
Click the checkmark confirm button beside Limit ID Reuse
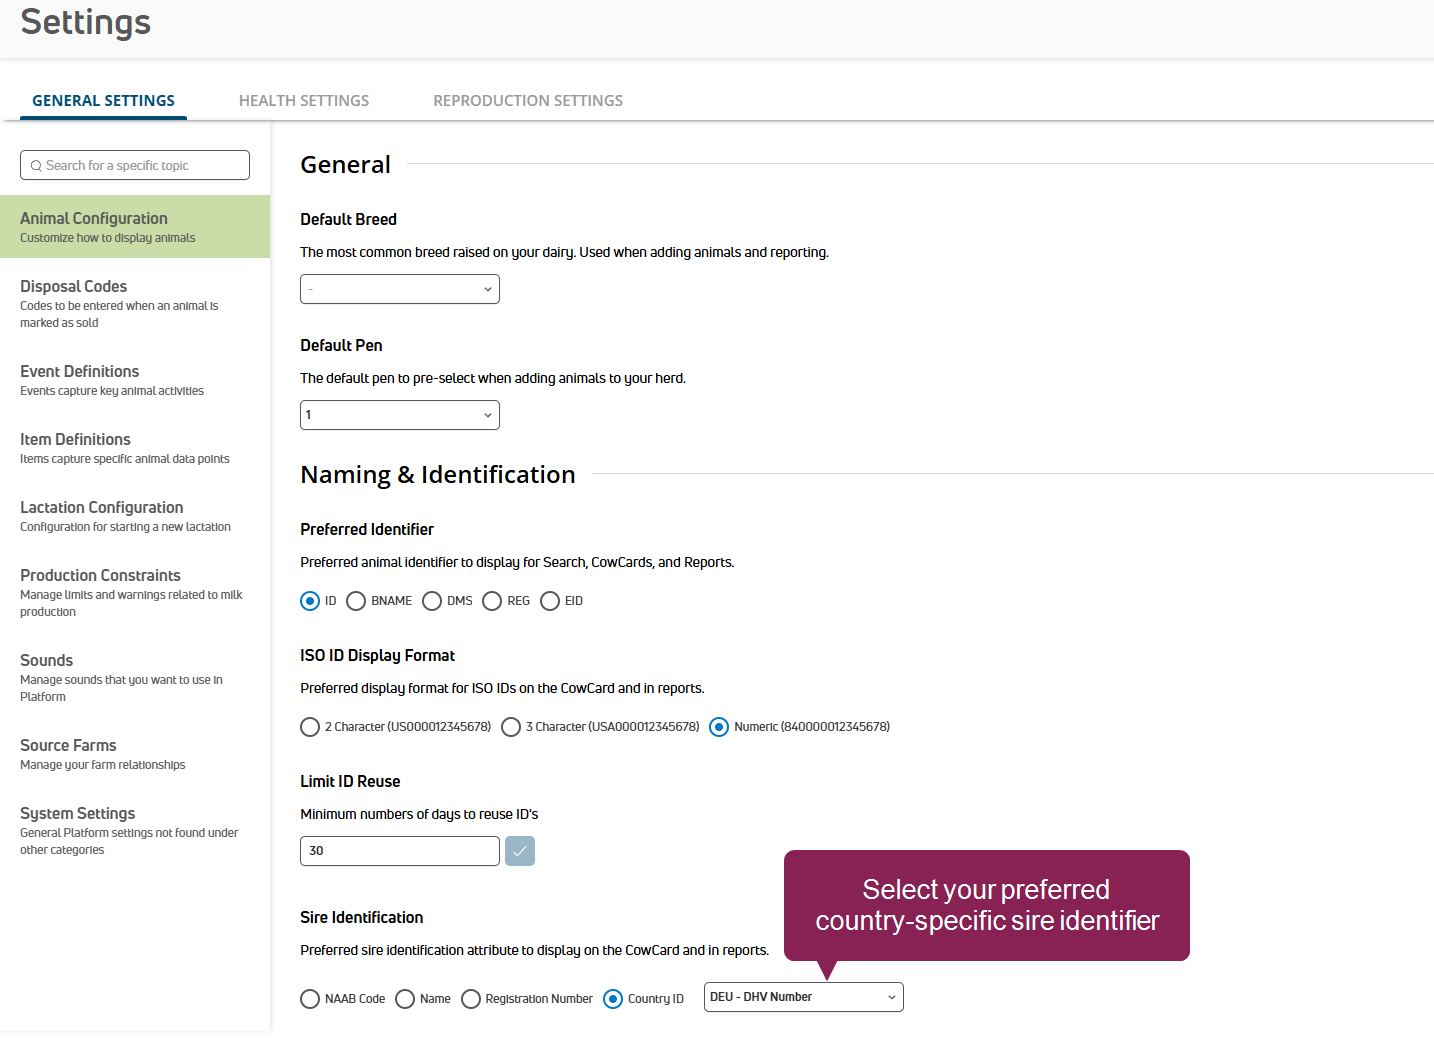click(x=520, y=851)
